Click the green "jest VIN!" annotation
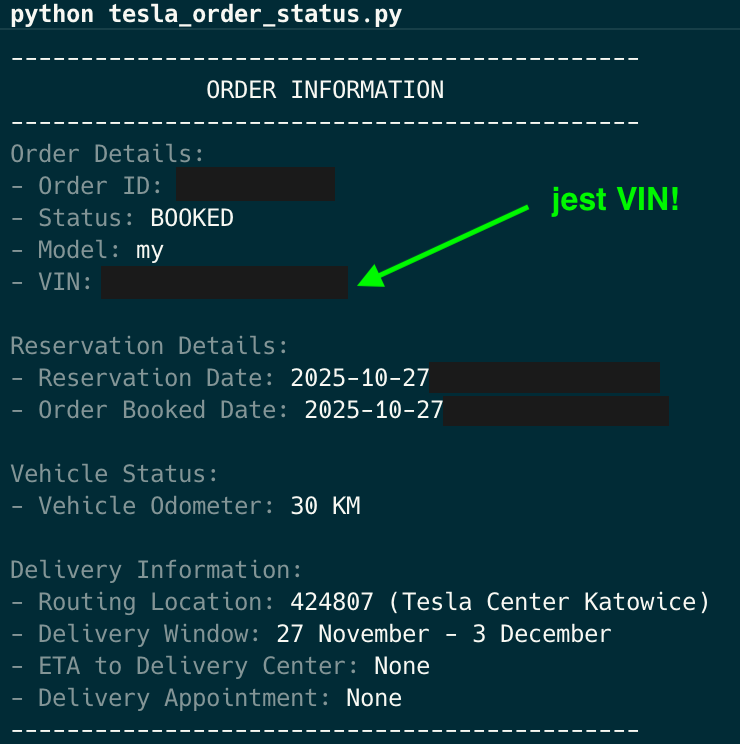This screenshot has height=744, width=740. pyautogui.click(x=616, y=200)
